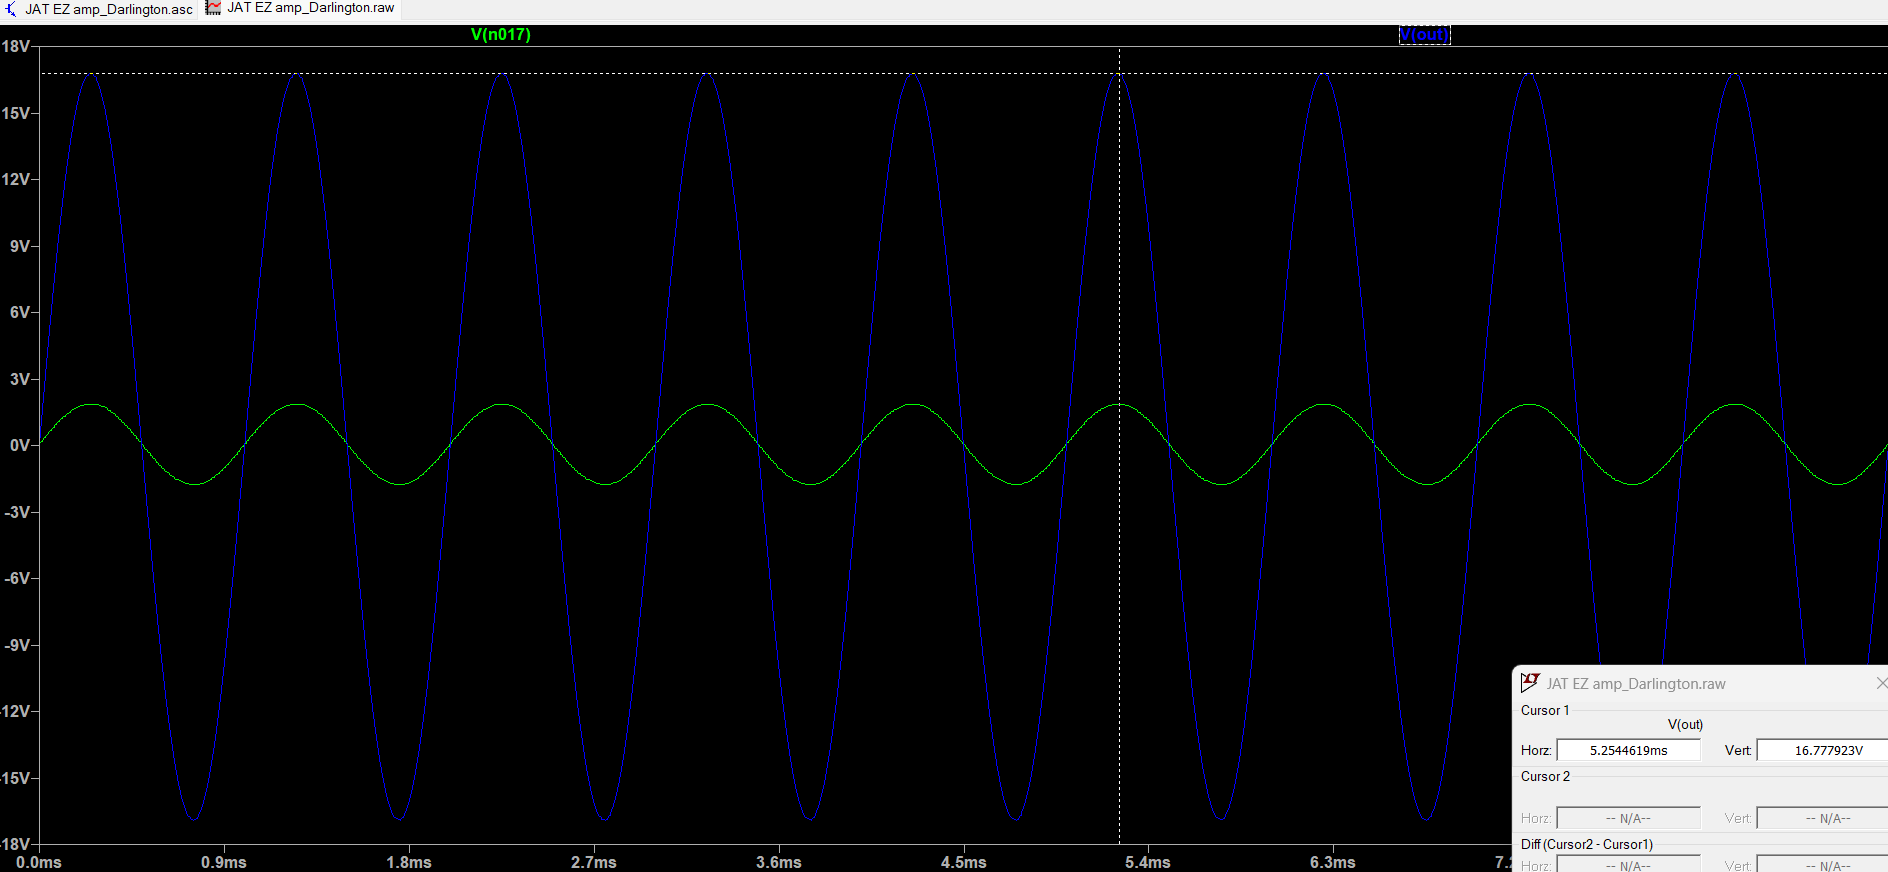Click the -3V vertical axis label
The width and height of the screenshot is (1888, 872).
(17, 512)
